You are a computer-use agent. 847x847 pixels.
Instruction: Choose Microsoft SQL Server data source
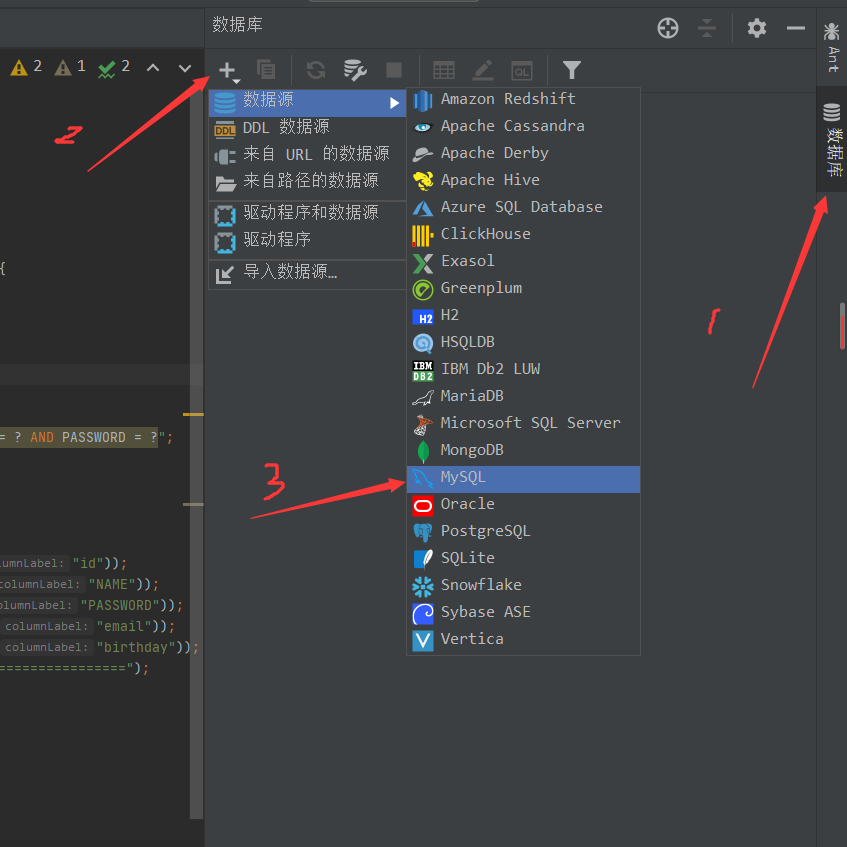(x=523, y=425)
